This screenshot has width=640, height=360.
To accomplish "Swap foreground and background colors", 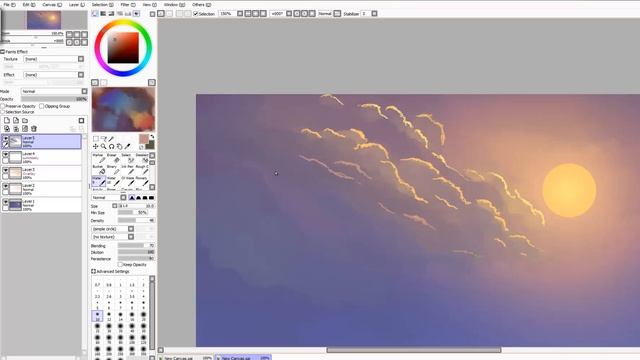I will tap(152, 137).
